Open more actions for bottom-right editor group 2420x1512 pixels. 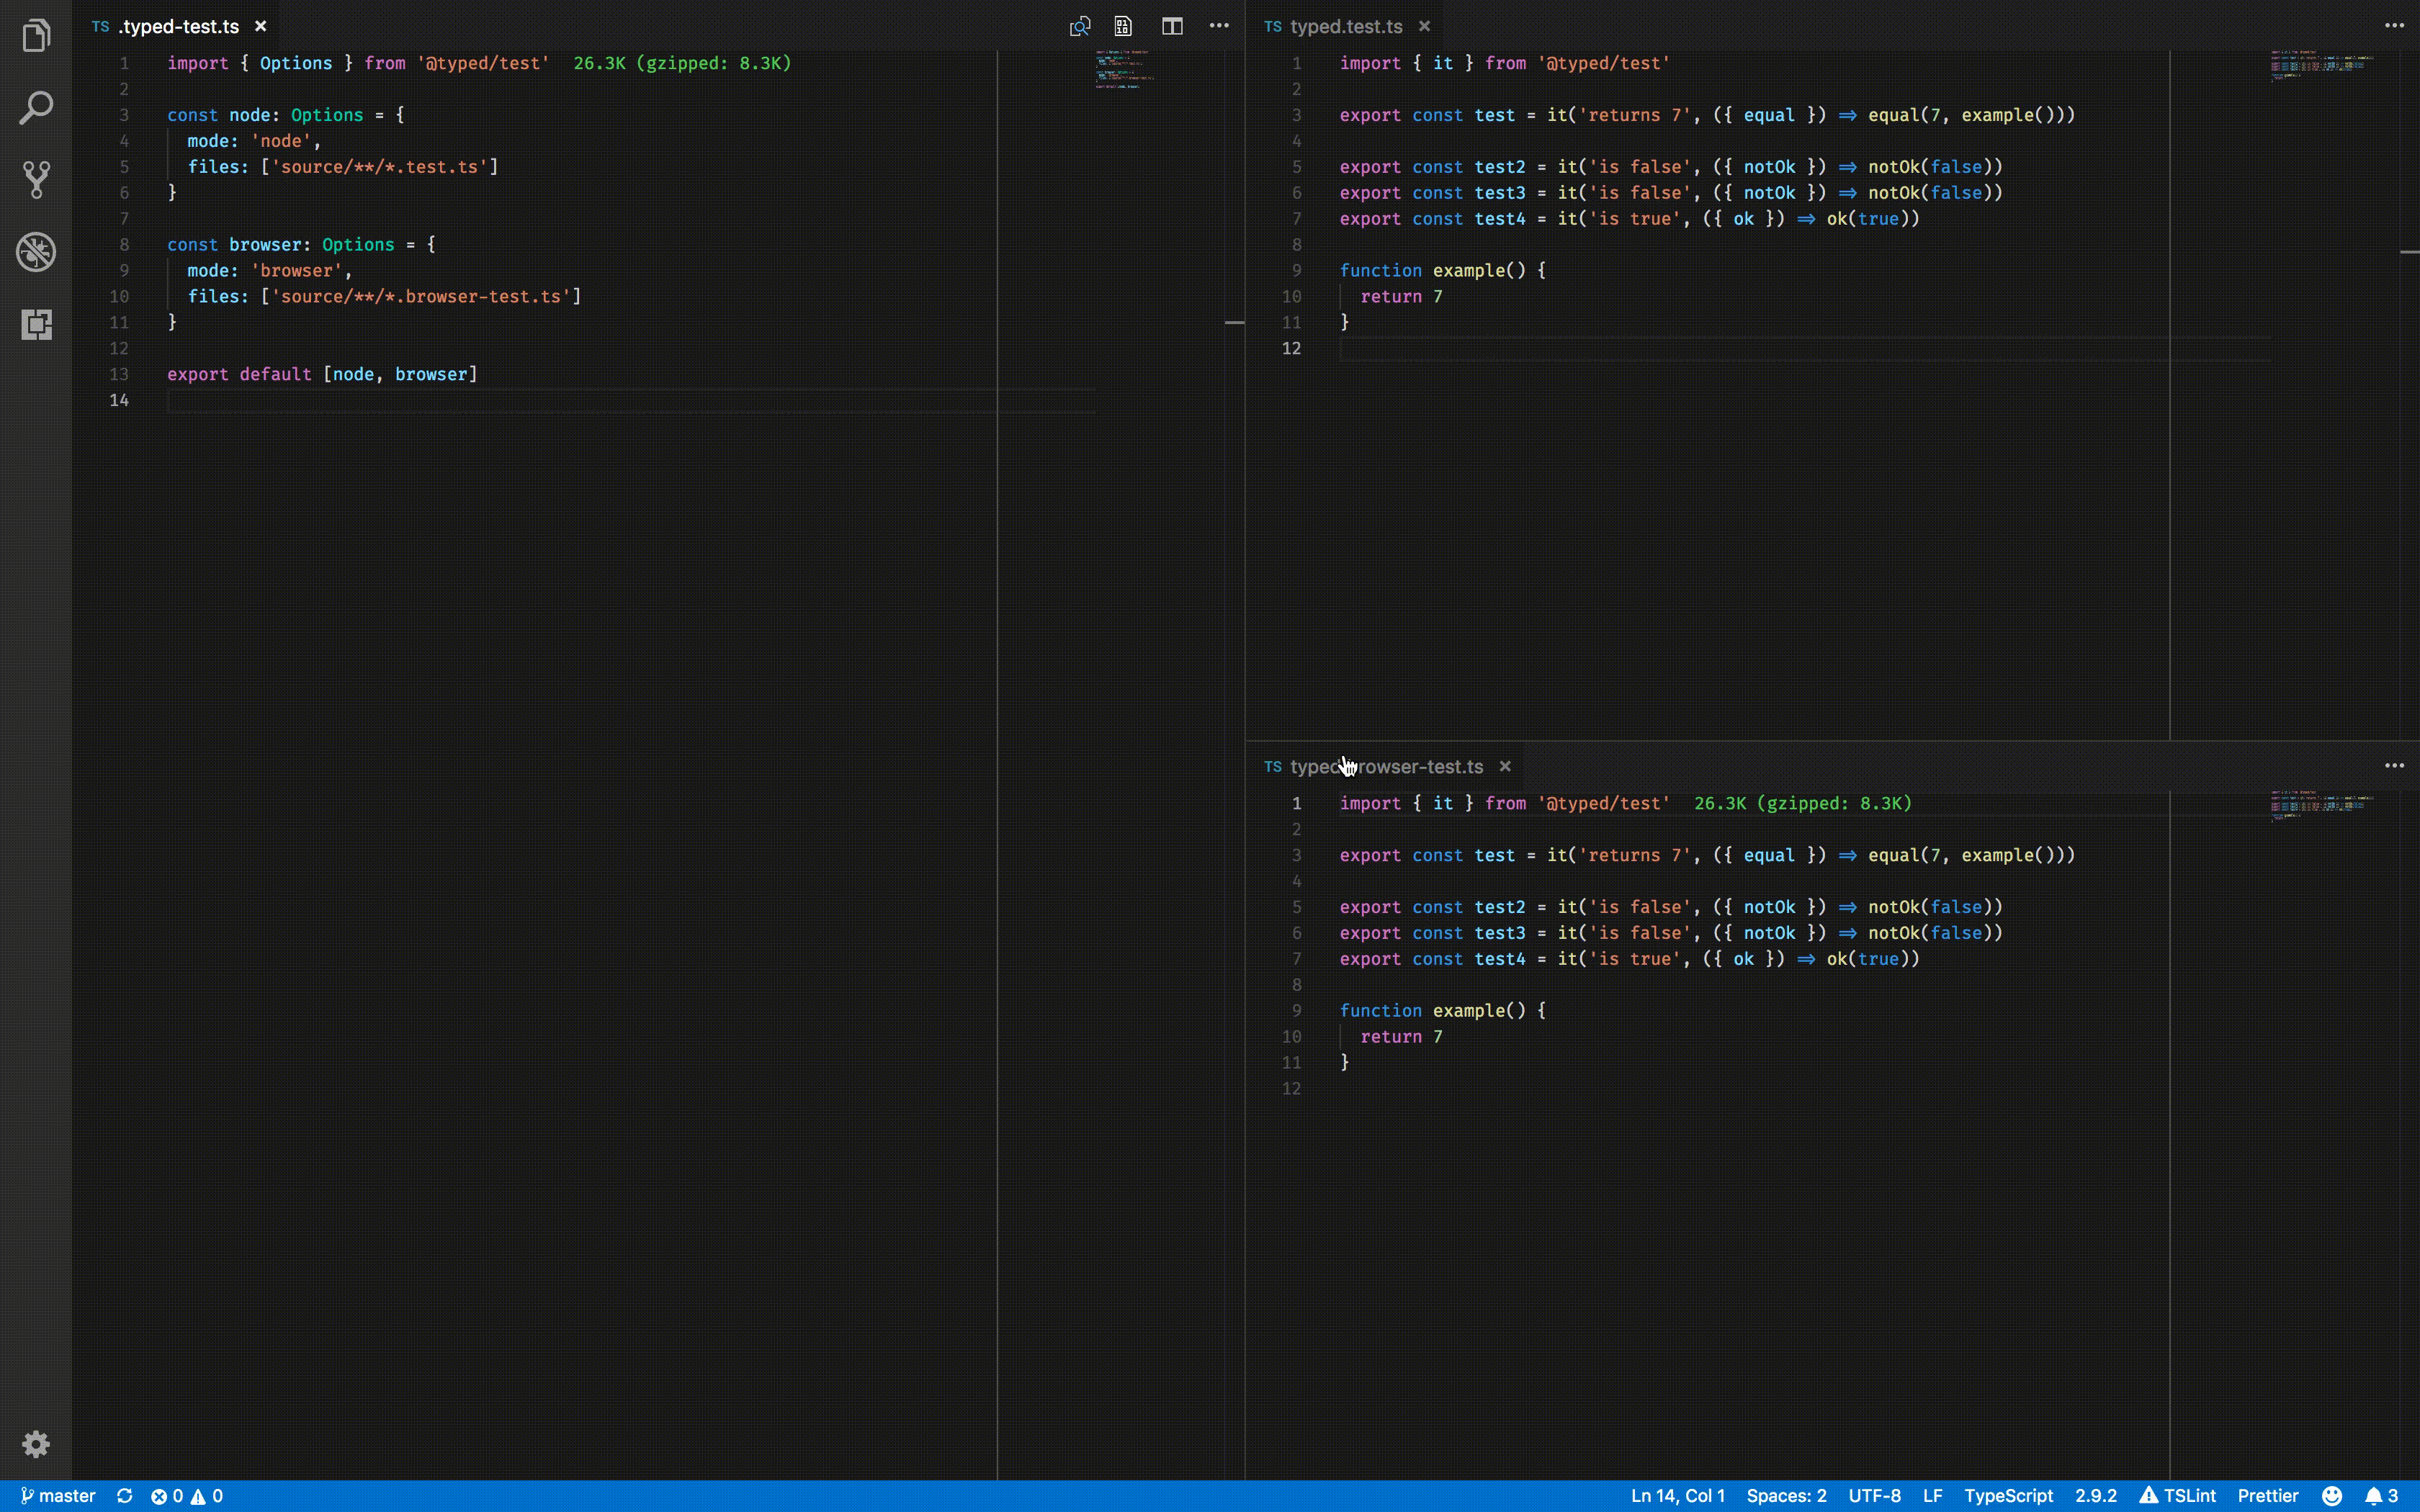[2394, 766]
